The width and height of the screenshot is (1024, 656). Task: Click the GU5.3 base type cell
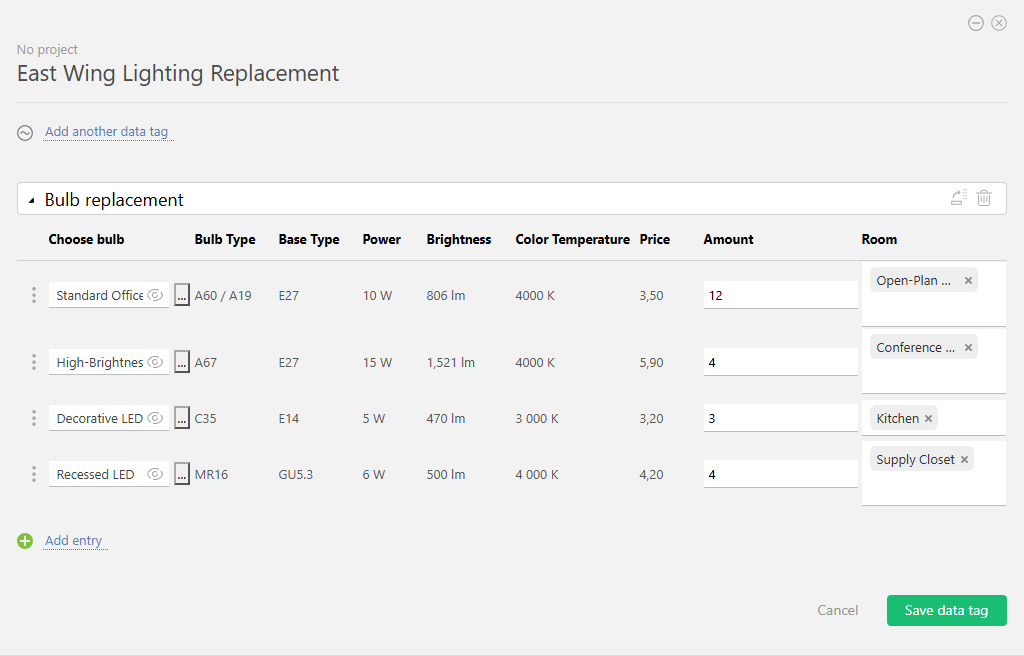[296, 474]
